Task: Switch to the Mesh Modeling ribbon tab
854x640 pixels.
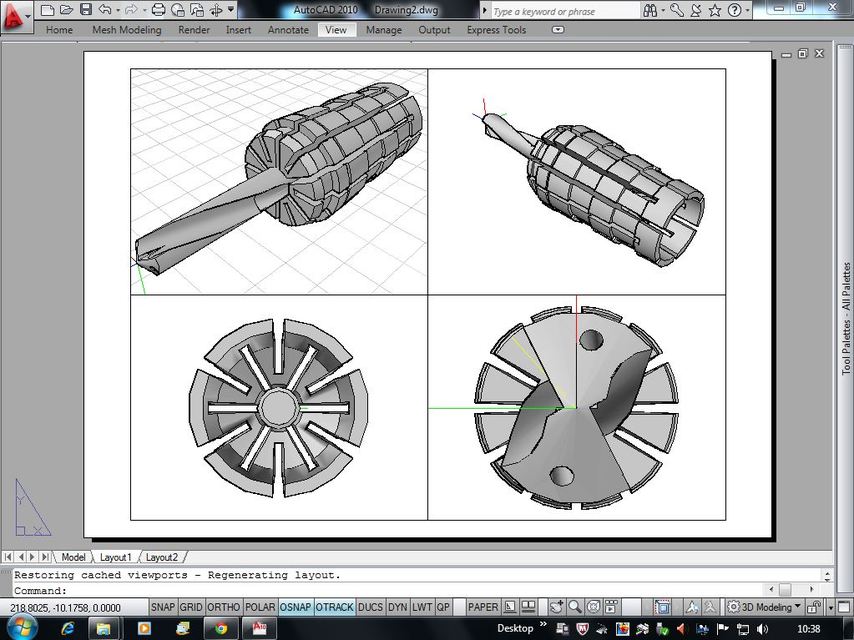Action: [126, 30]
